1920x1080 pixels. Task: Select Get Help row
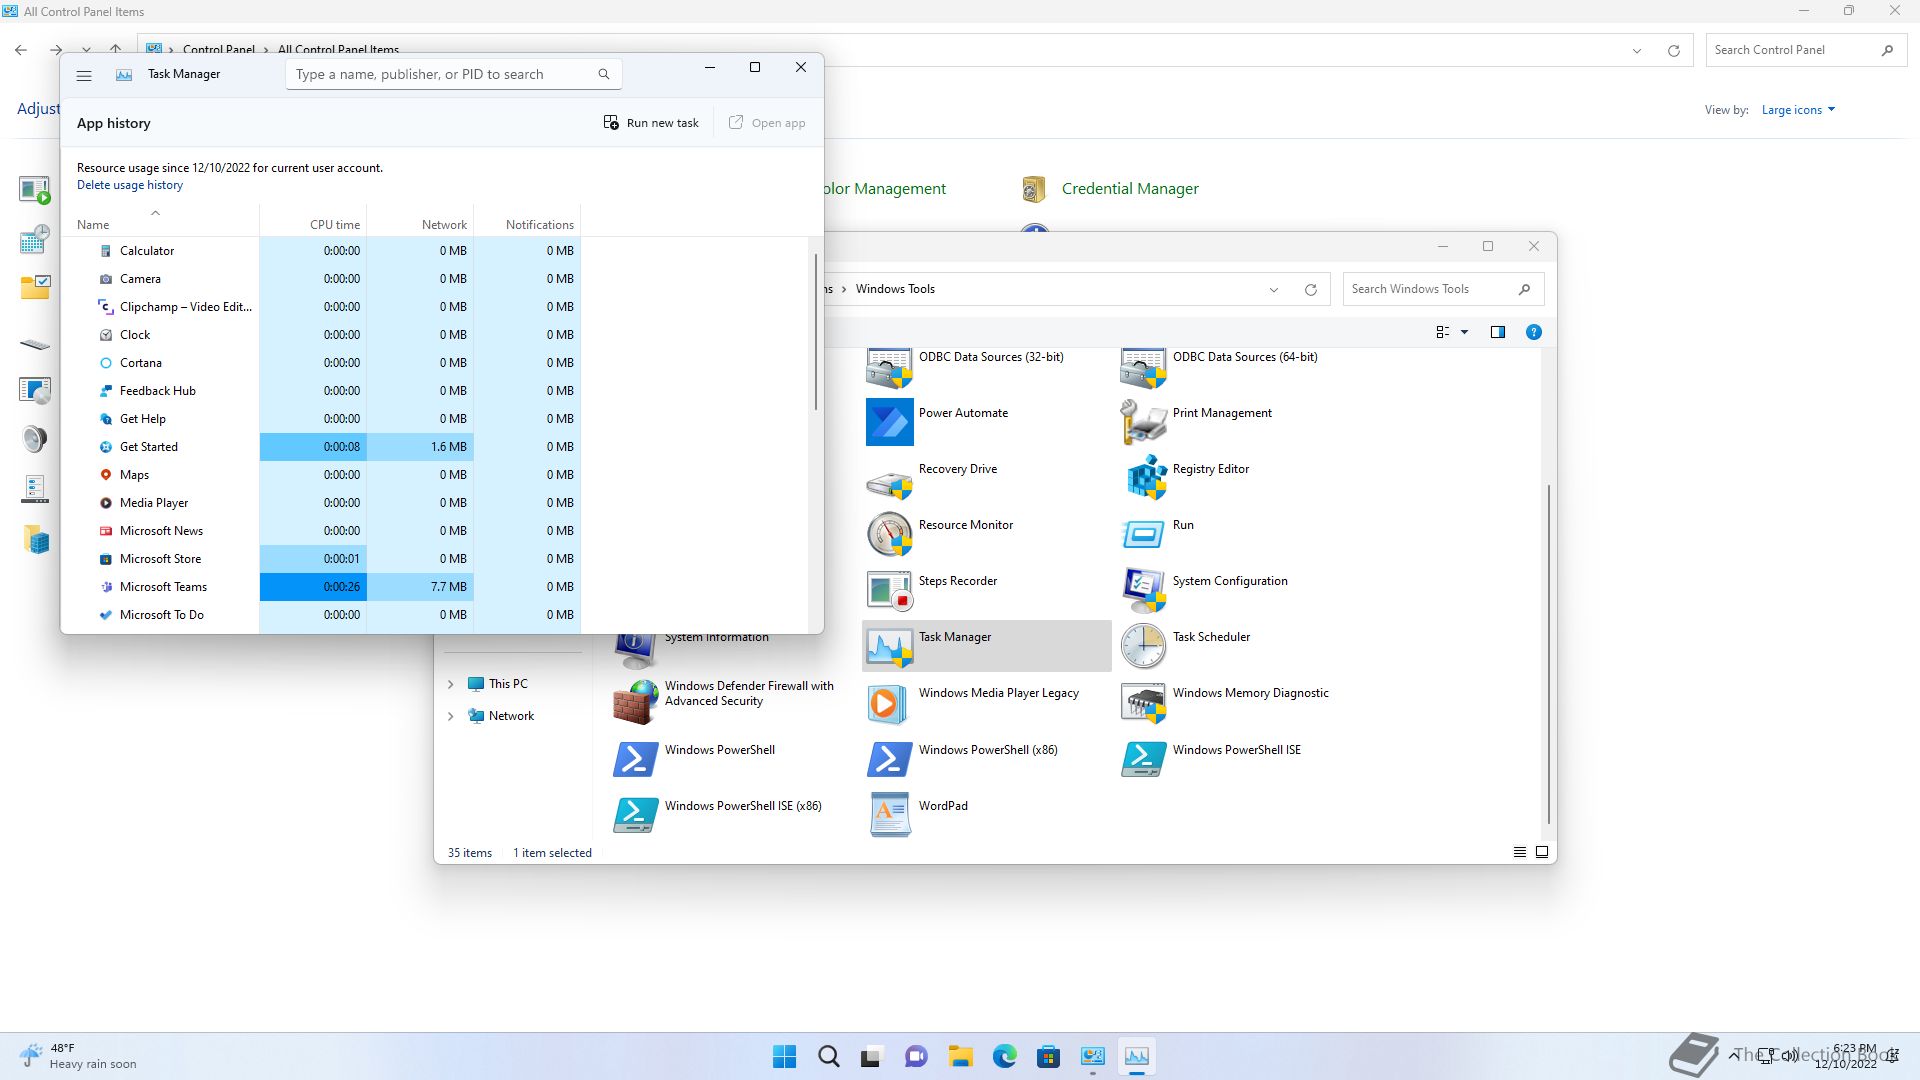322,419
